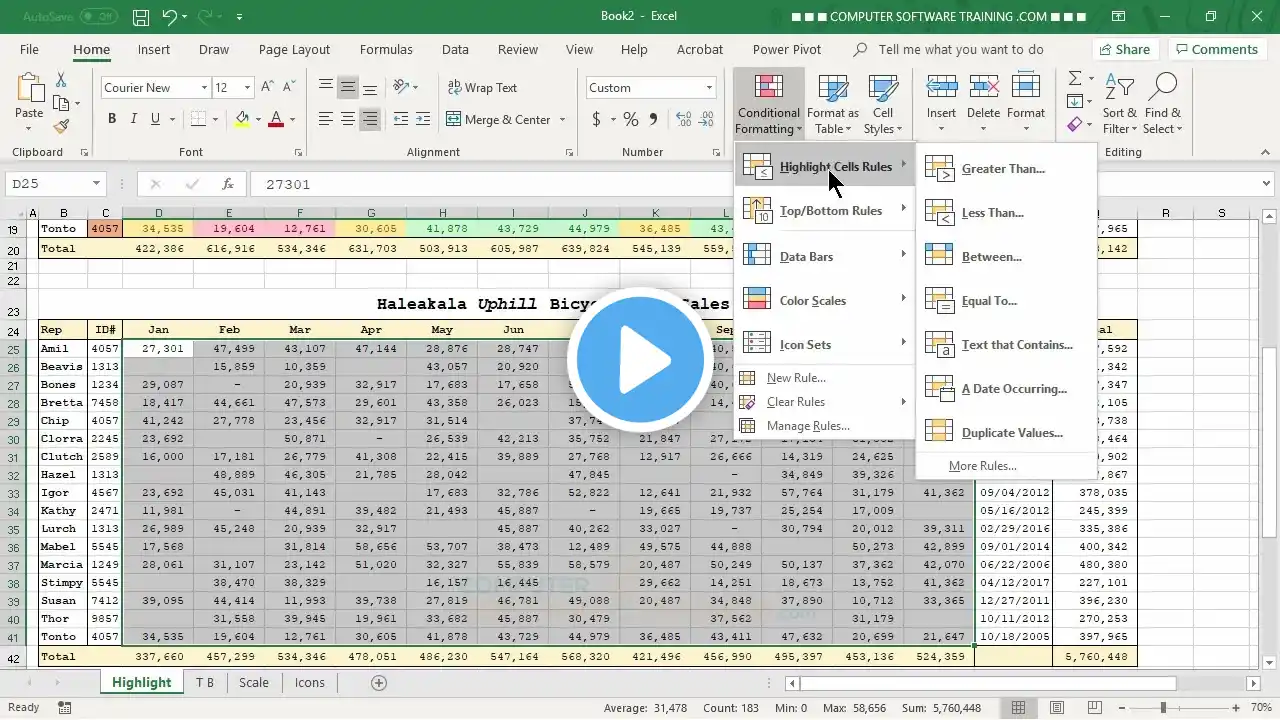1280x720 pixels.
Task: Switch to Page Layout view in status bar
Action: pyautogui.click(x=1056, y=708)
